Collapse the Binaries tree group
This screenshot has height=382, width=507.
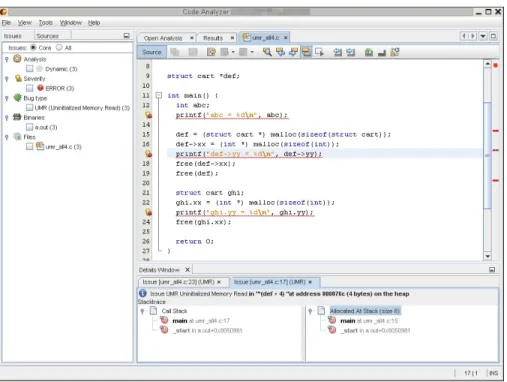coord(7,118)
